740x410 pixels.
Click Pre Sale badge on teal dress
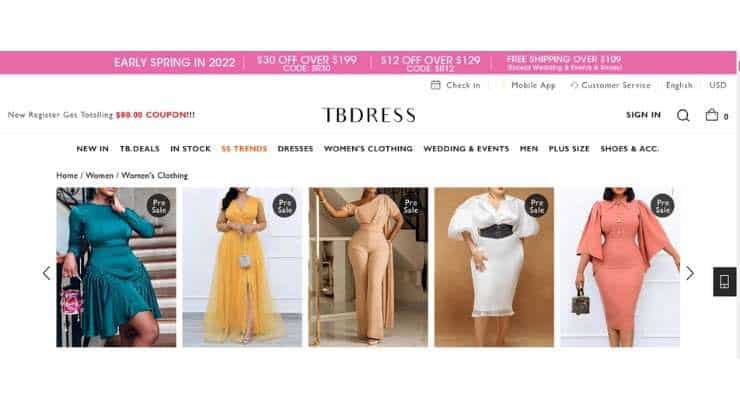coord(158,206)
